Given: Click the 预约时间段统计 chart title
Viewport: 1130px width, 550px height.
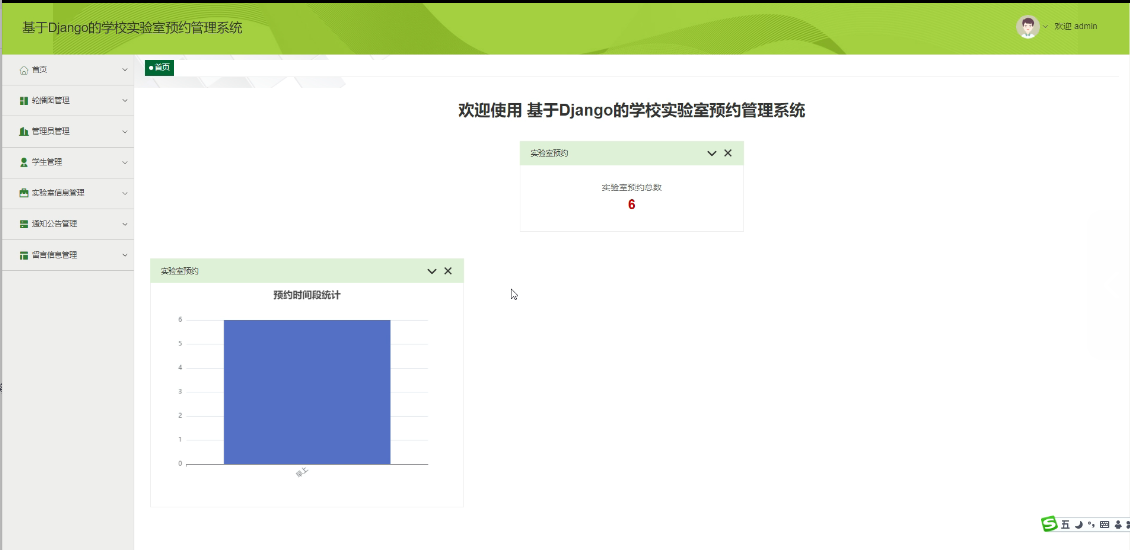Looking at the screenshot, I should (307, 295).
